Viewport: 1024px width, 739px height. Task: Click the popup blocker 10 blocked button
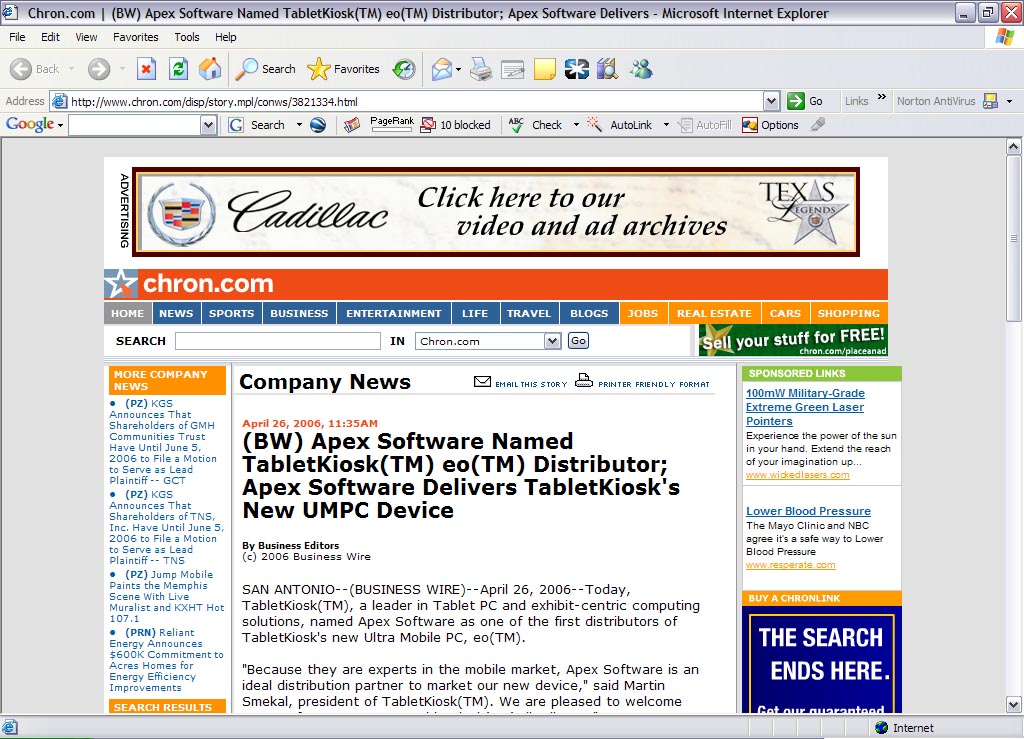click(456, 125)
